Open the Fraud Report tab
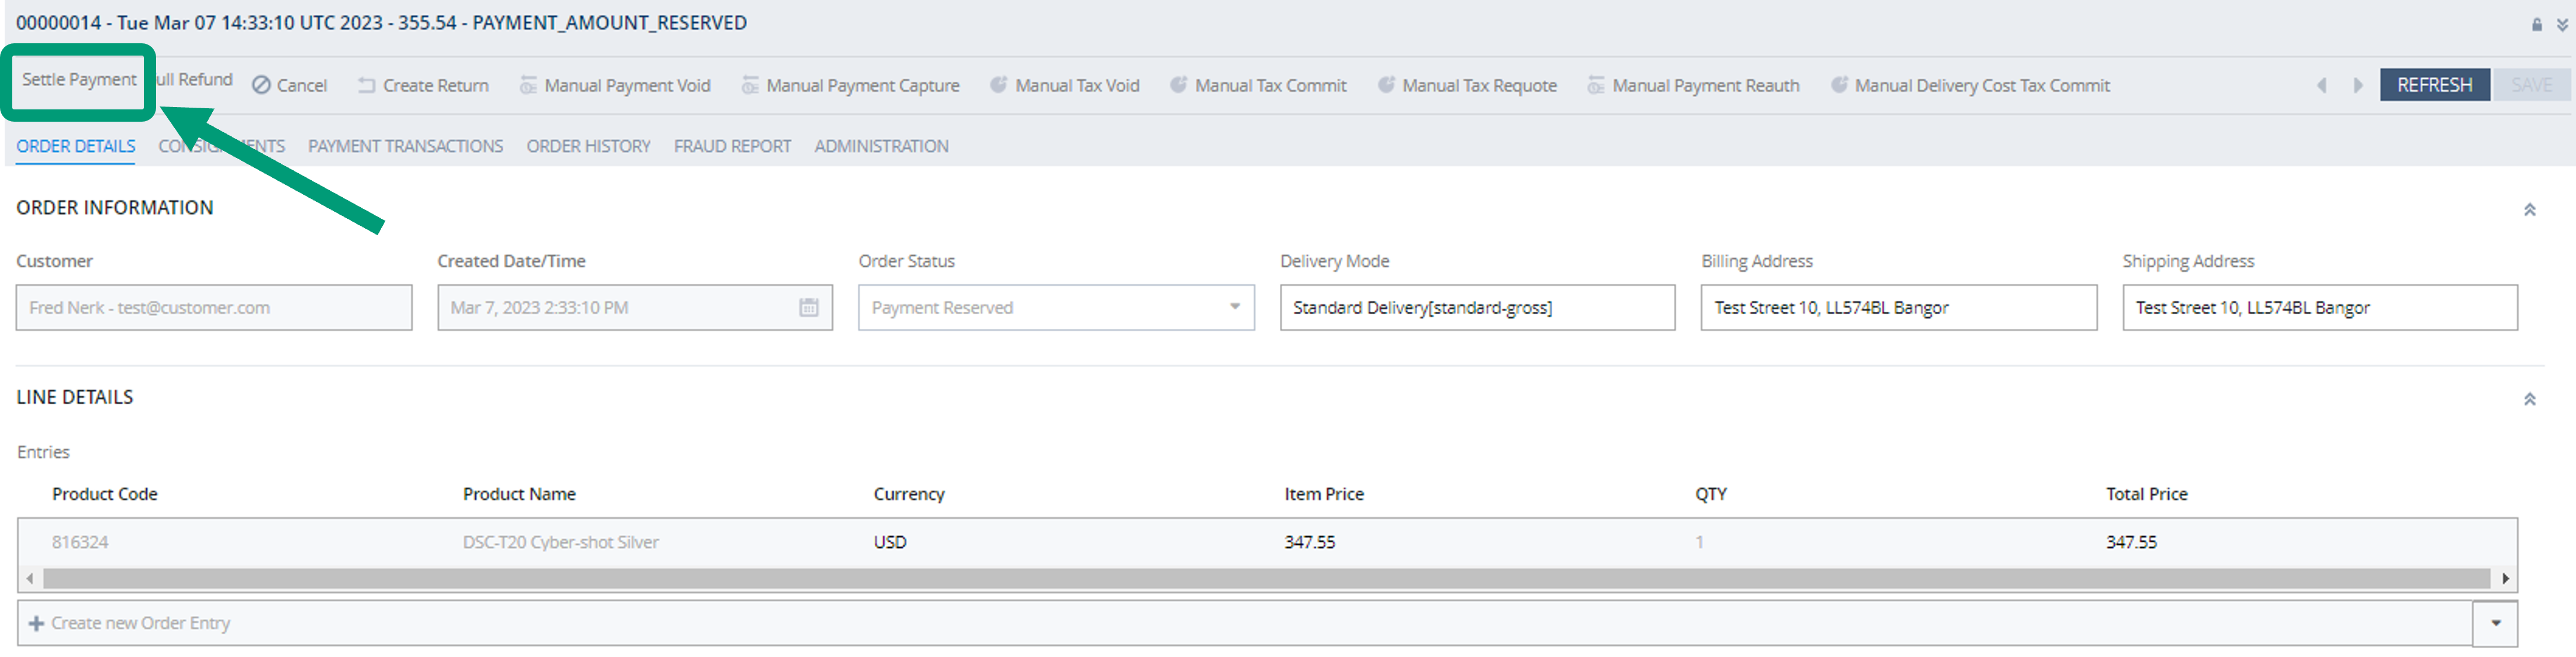 732,146
